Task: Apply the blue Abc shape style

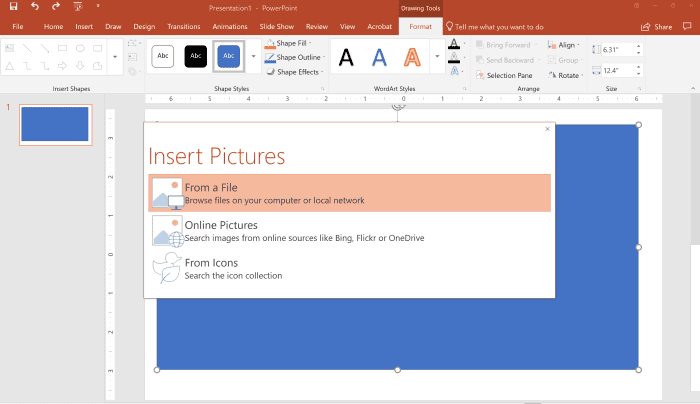Action: tap(229, 56)
